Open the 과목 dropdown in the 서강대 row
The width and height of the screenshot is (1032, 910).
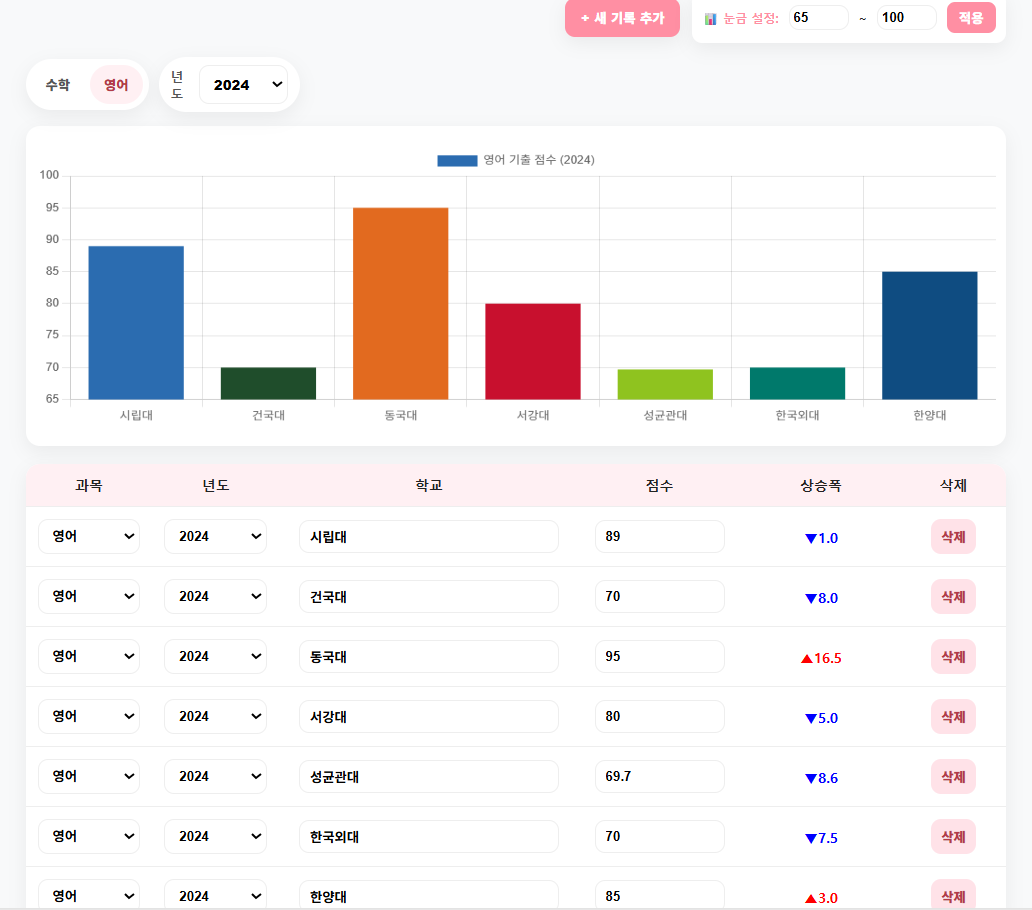point(89,716)
